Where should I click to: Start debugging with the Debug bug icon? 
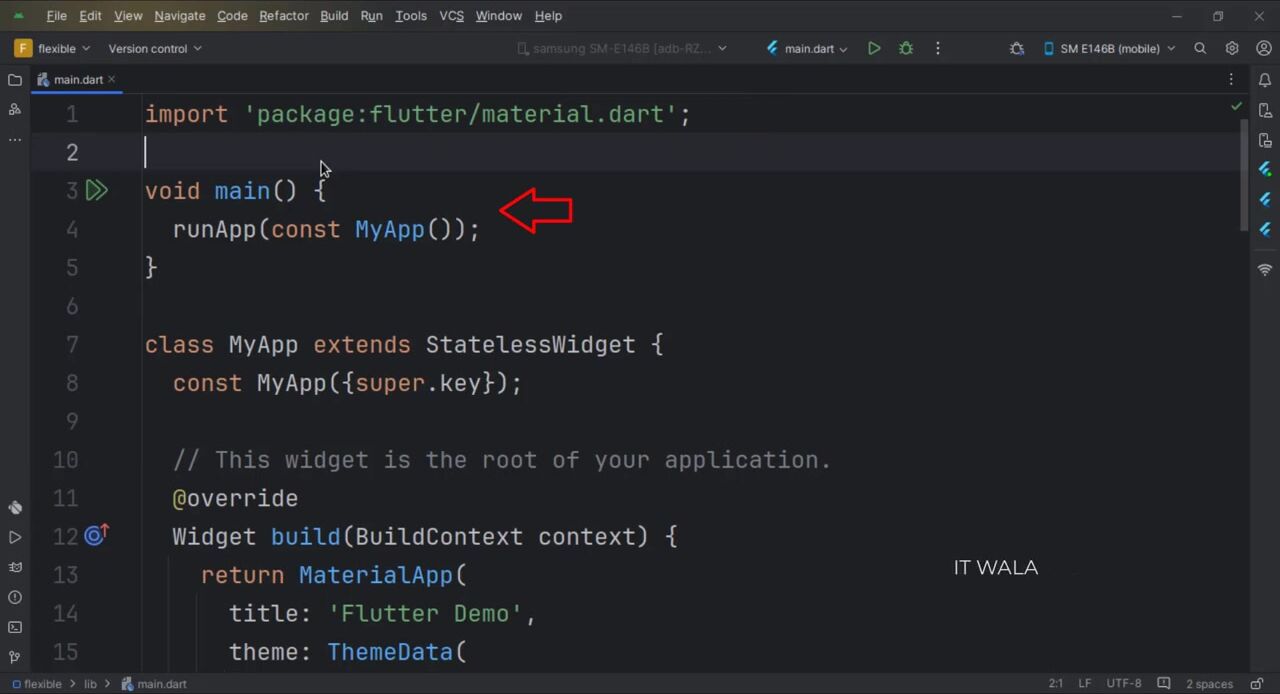pyautogui.click(x=906, y=48)
